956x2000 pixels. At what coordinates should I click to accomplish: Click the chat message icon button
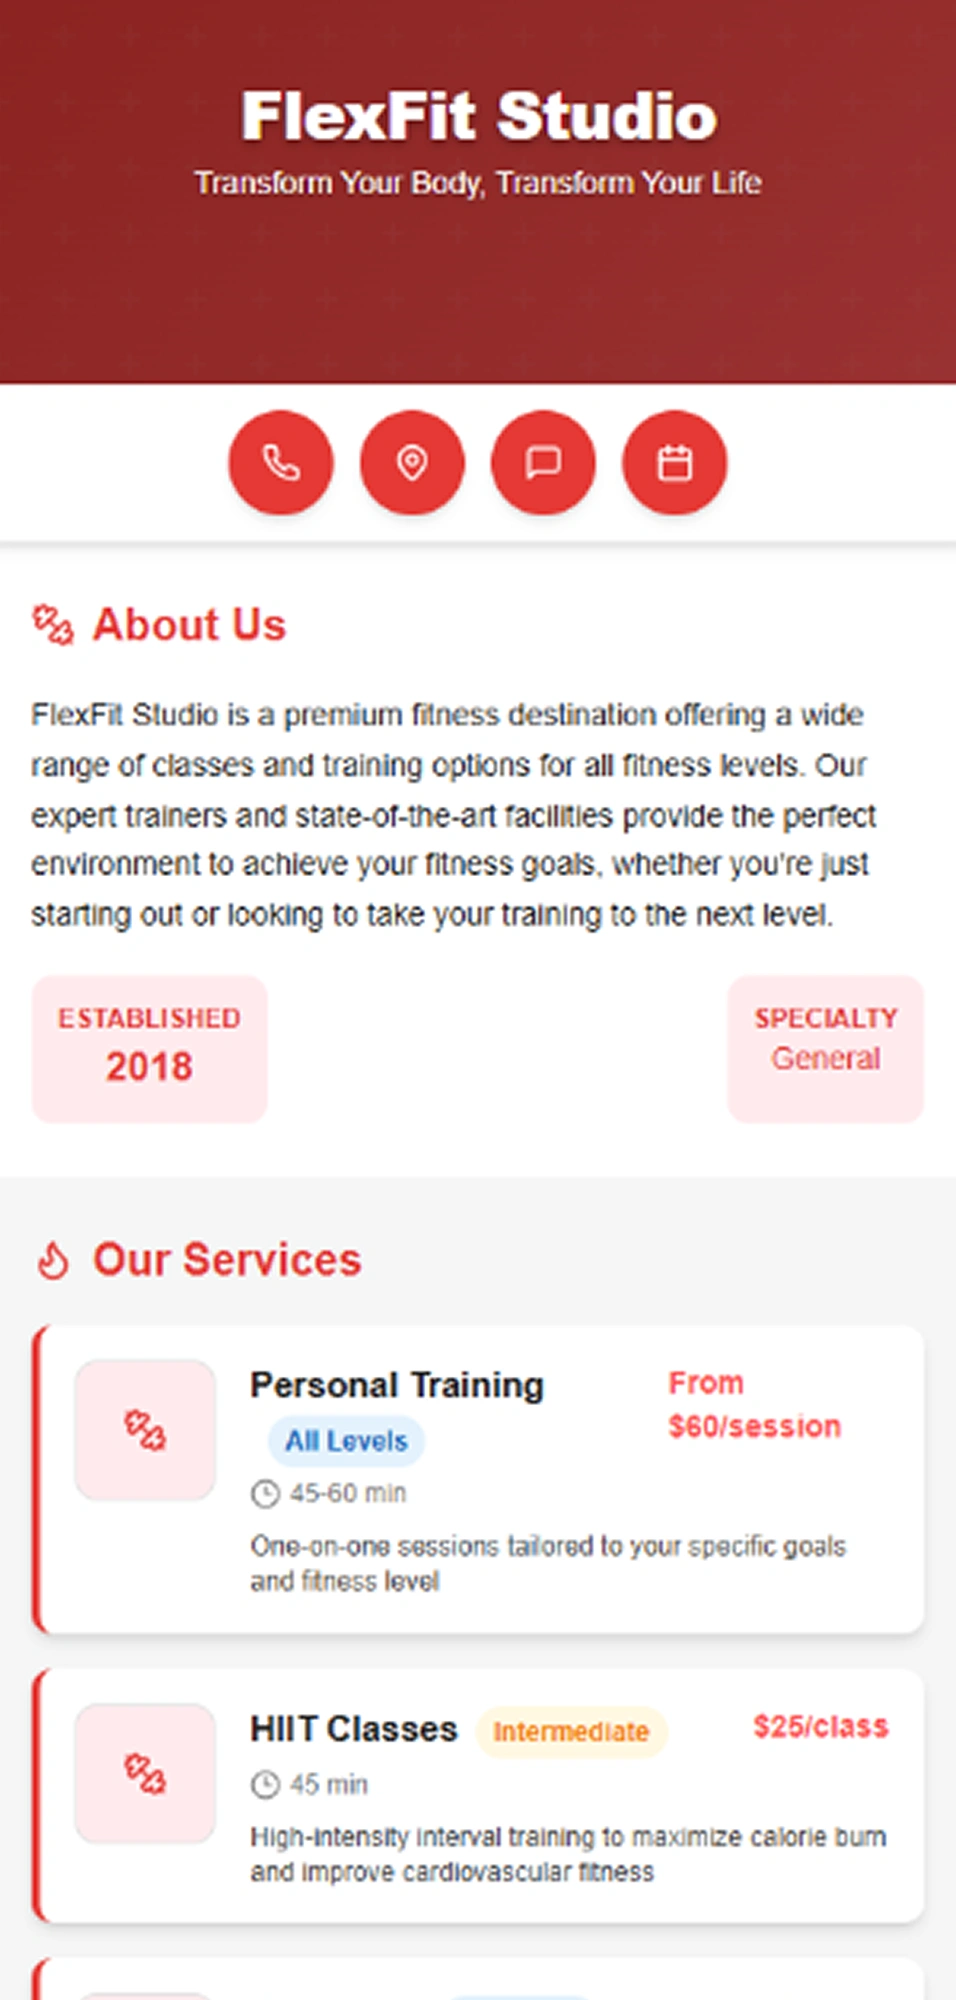tap(543, 463)
